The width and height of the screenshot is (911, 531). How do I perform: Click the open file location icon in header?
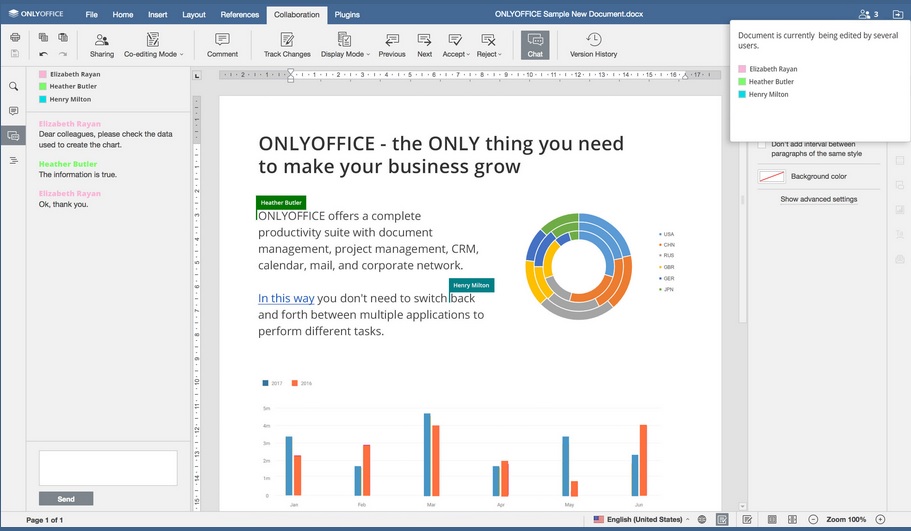(x=898, y=14)
